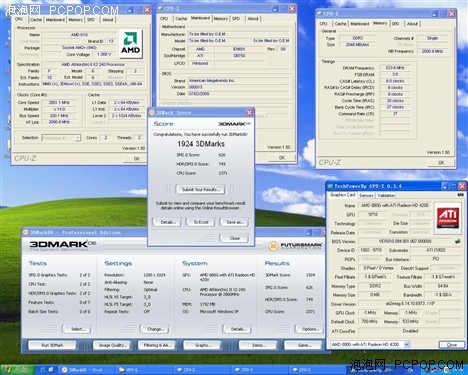Open the Memory tab in the CPU-Z CPU window
The height and width of the screenshot is (375, 468).
pos(76,20)
